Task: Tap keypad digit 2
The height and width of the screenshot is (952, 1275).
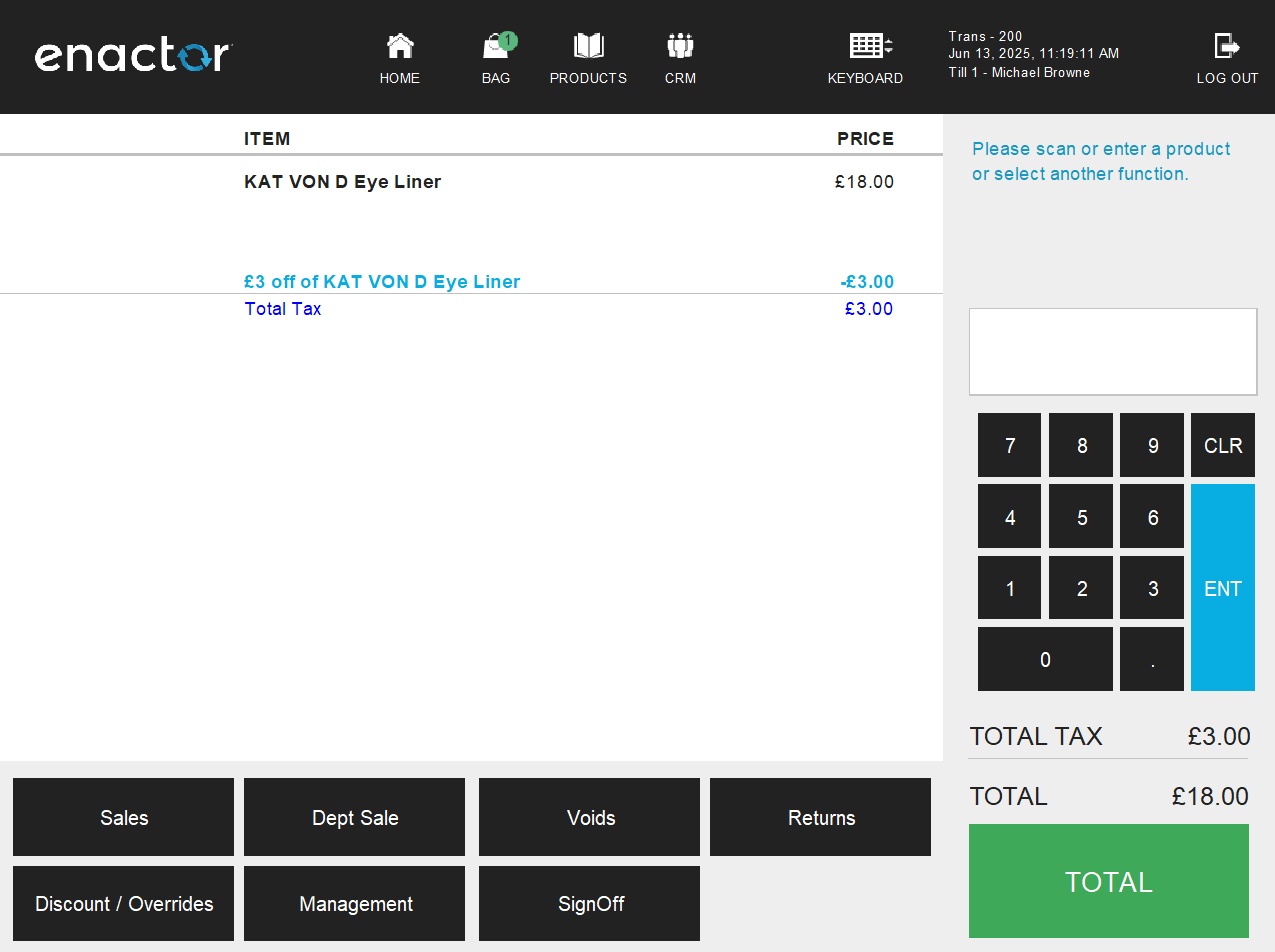Action: point(1081,588)
